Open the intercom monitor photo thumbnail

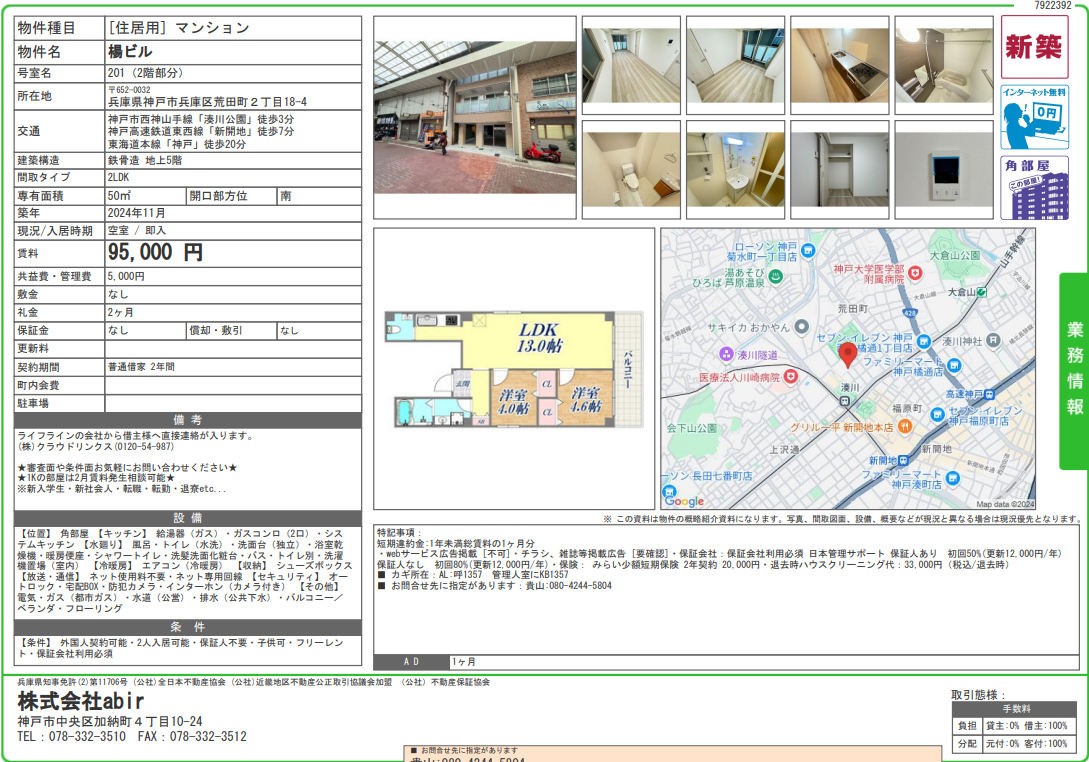tap(943, 169)
